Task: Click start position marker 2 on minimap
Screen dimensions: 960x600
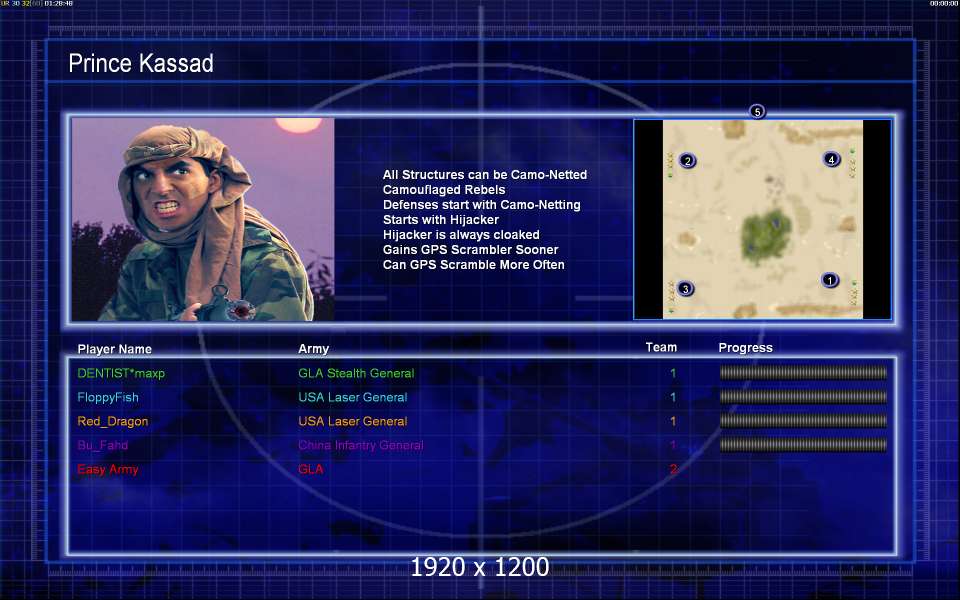Action: [x=688, y=161]
